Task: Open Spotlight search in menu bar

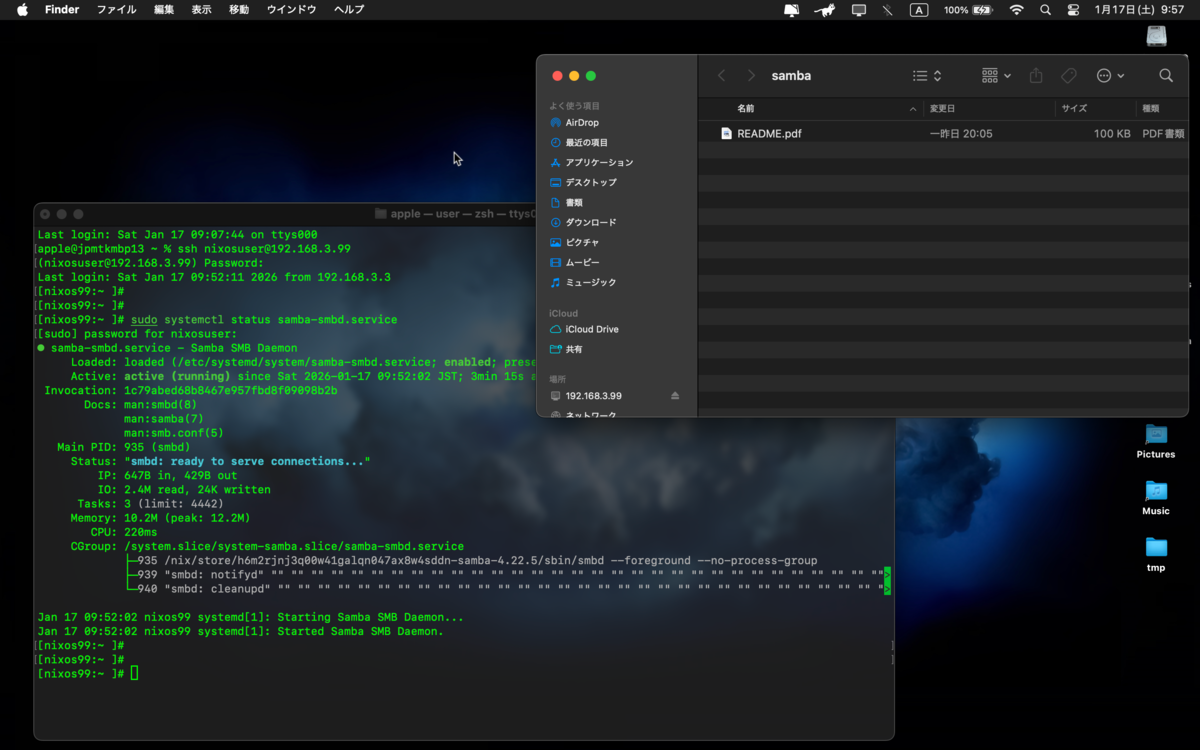Action: click(1045, 10)
